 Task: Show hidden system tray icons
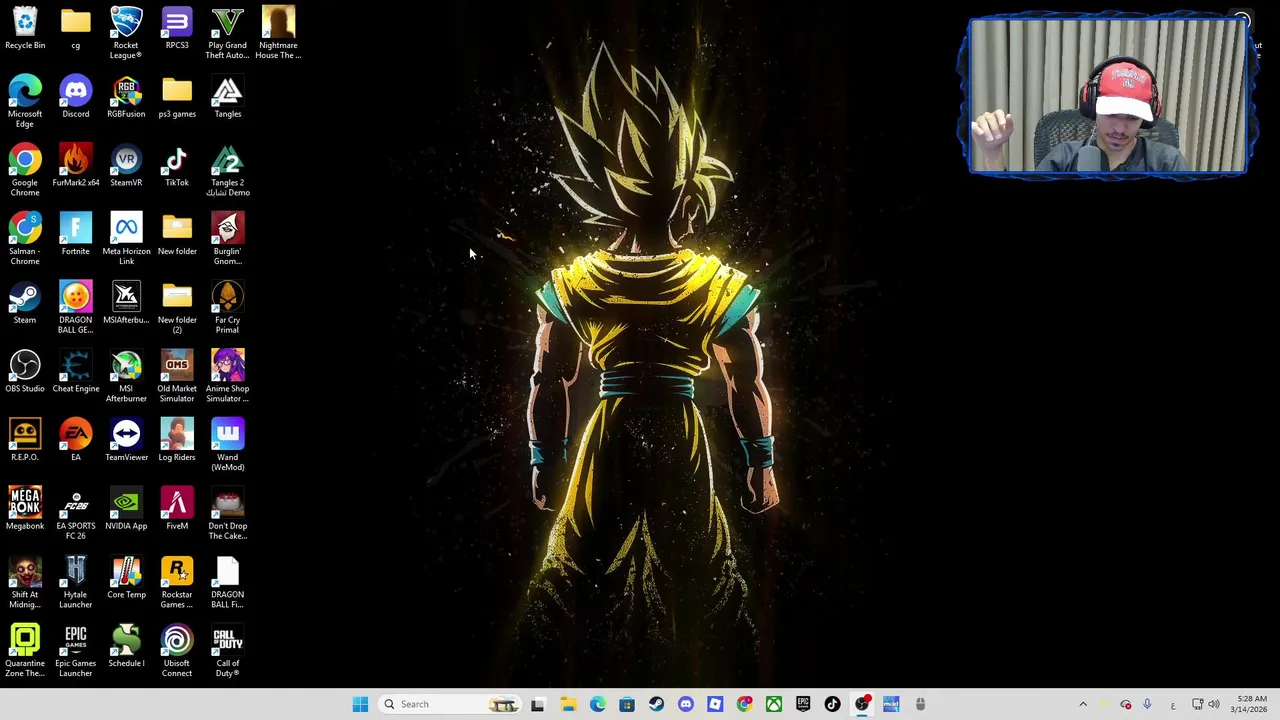(x=1083, y=704)
